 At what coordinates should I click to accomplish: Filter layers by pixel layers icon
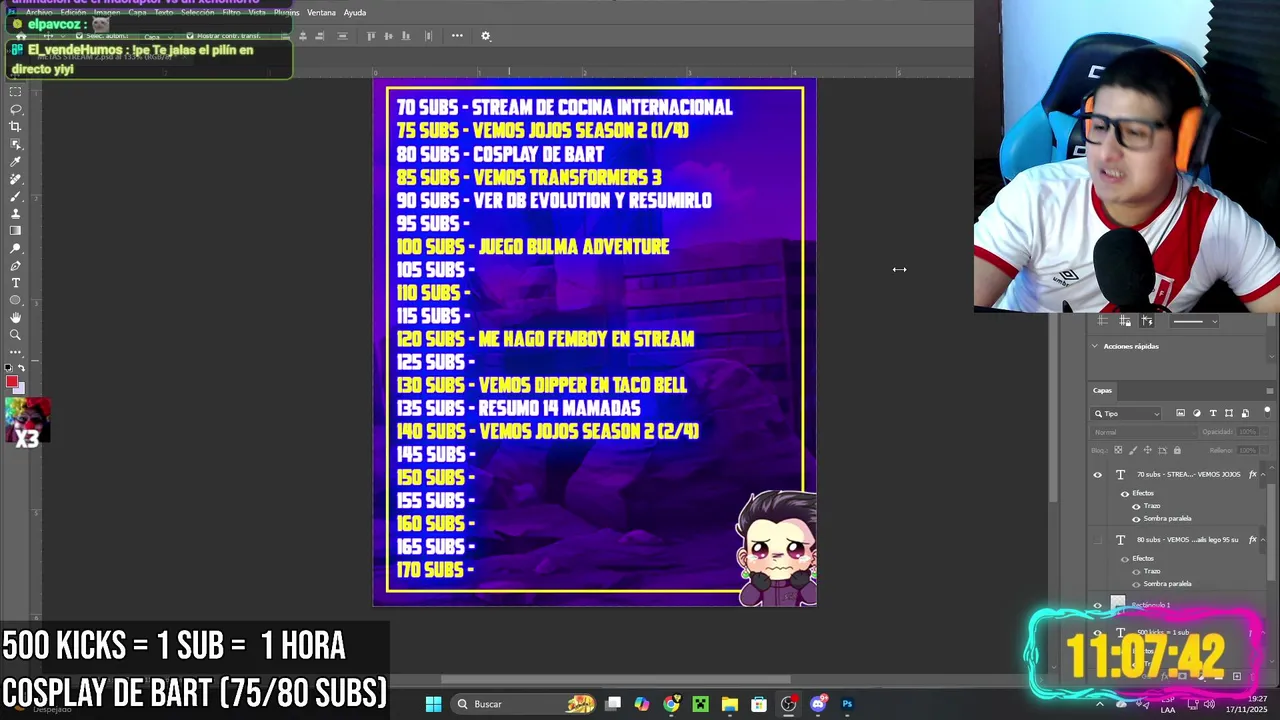[1181, 413]
